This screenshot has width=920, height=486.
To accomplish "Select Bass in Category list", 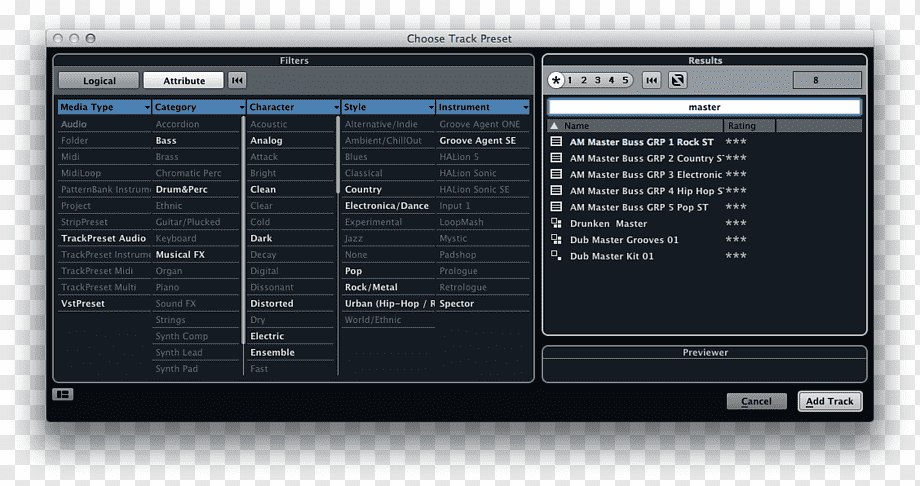I will (x=166, y=140).
